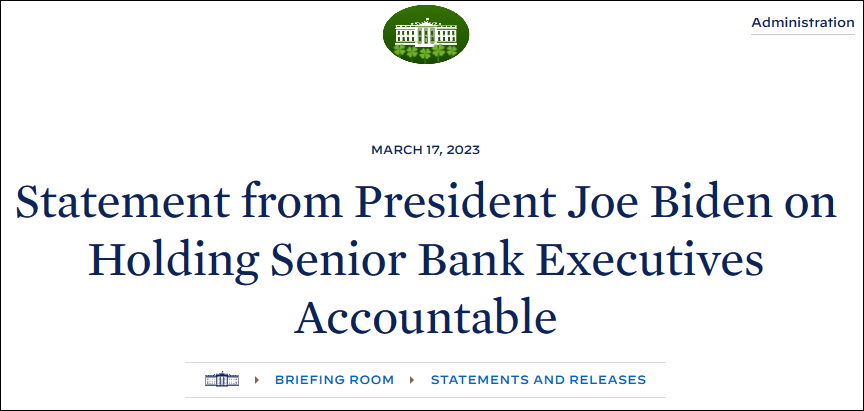
Task: Open the Administration menu
Action: (x=803, y=23)
